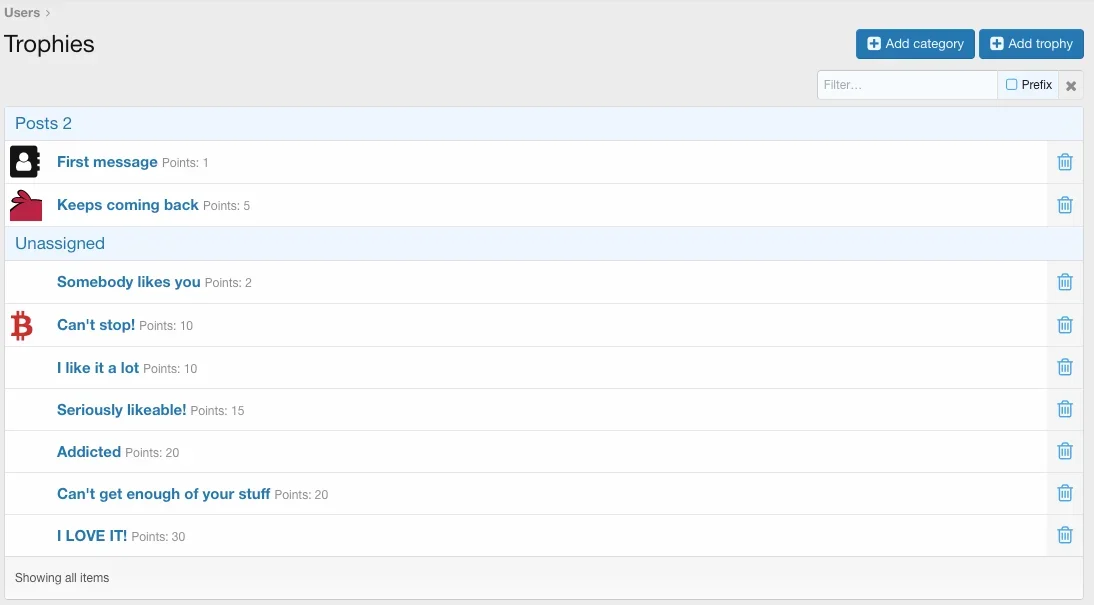Click the Add trophy button
Viewport: 1094px width, 605px height.
click(x=1031, y=44)
